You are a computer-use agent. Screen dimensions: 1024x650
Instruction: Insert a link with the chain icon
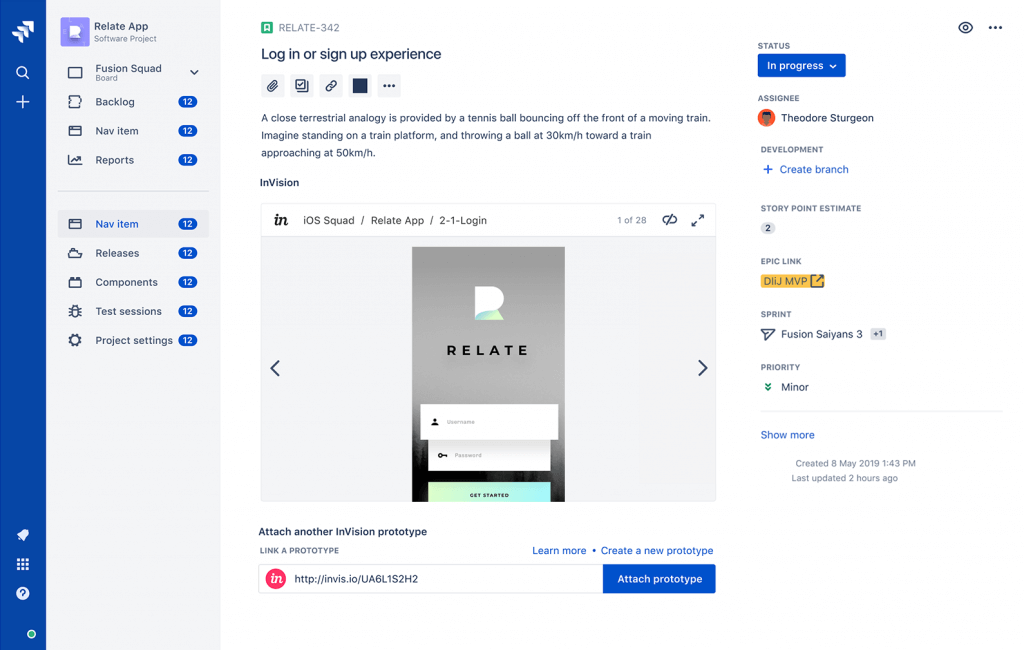[x=330, y=86]
